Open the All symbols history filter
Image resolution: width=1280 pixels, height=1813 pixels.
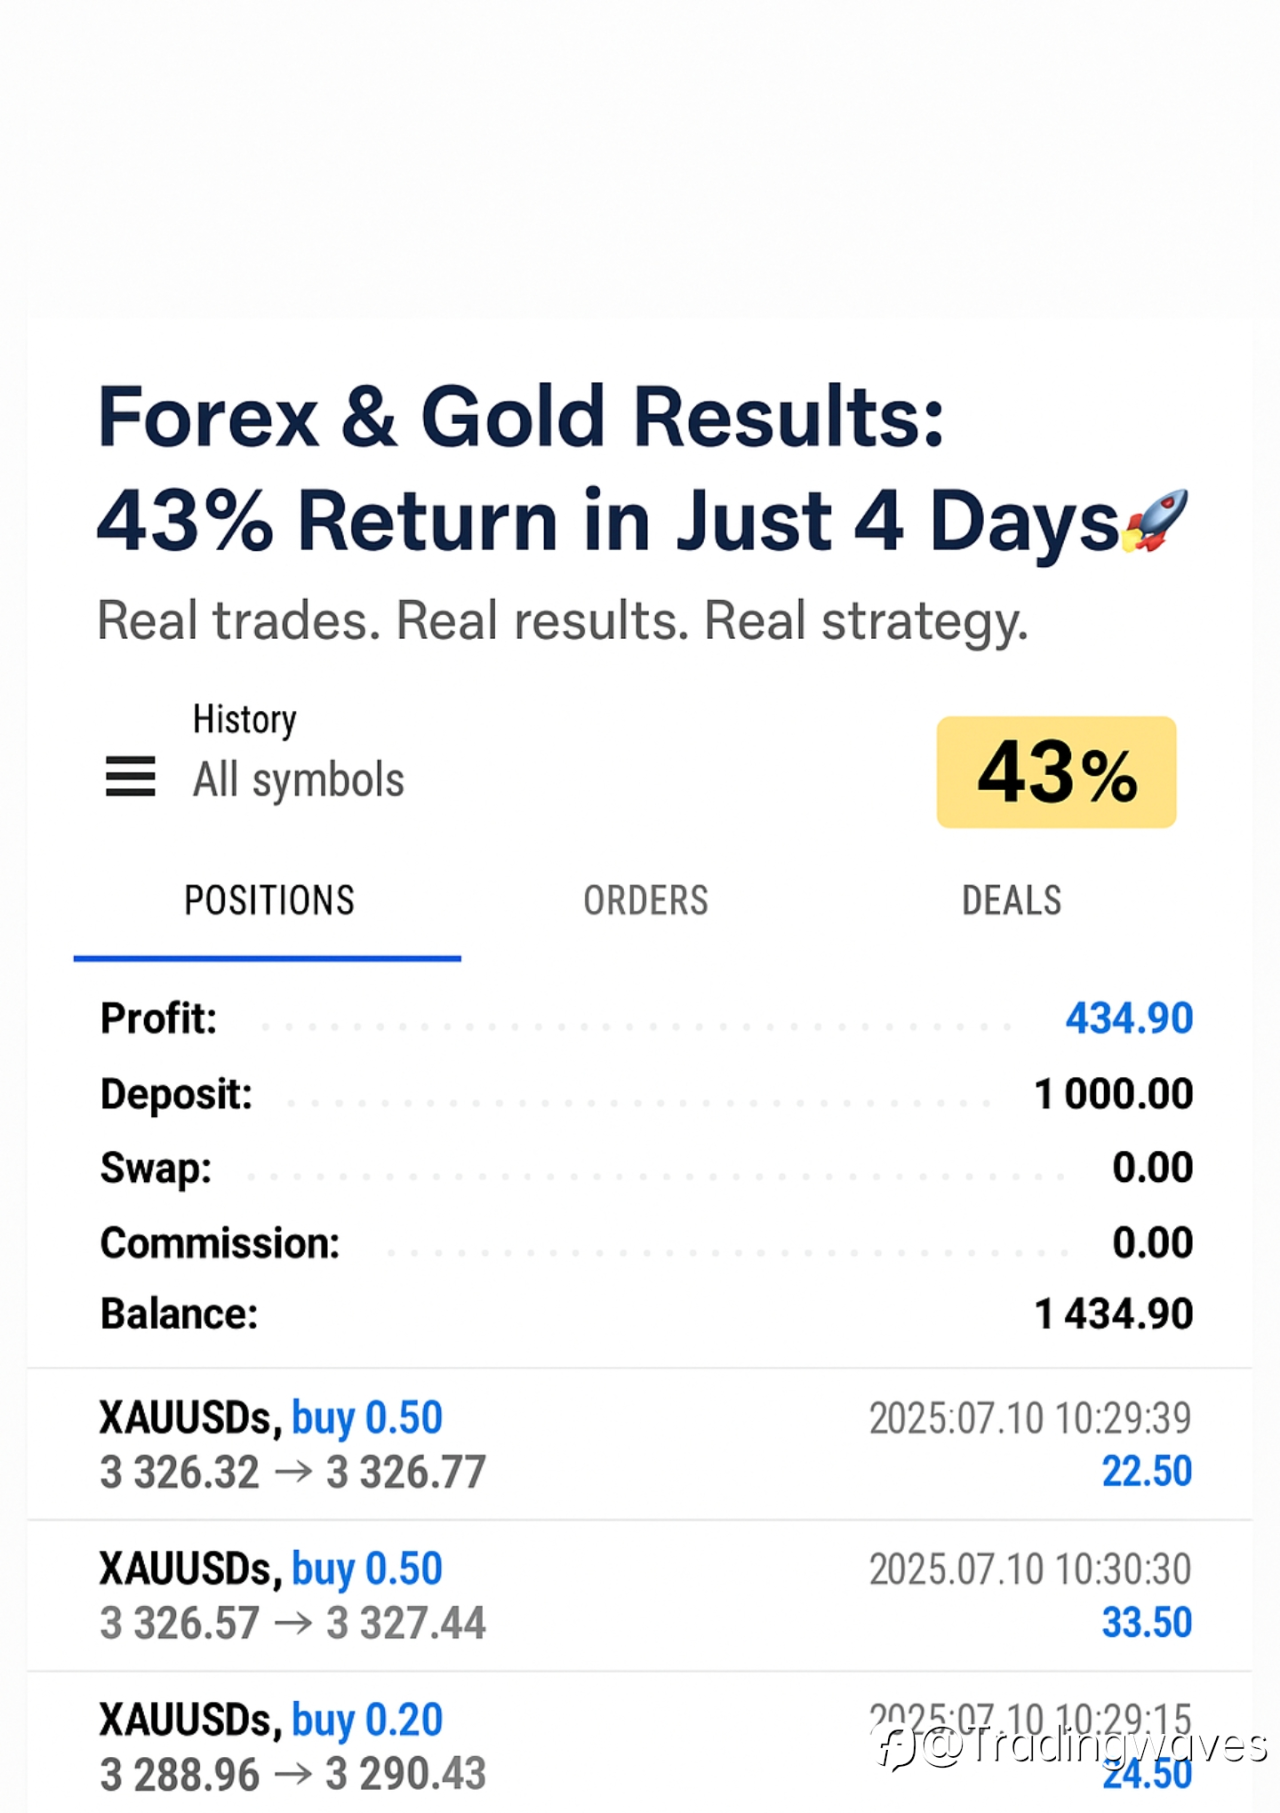pyautogui.click(x=298, y=779)
